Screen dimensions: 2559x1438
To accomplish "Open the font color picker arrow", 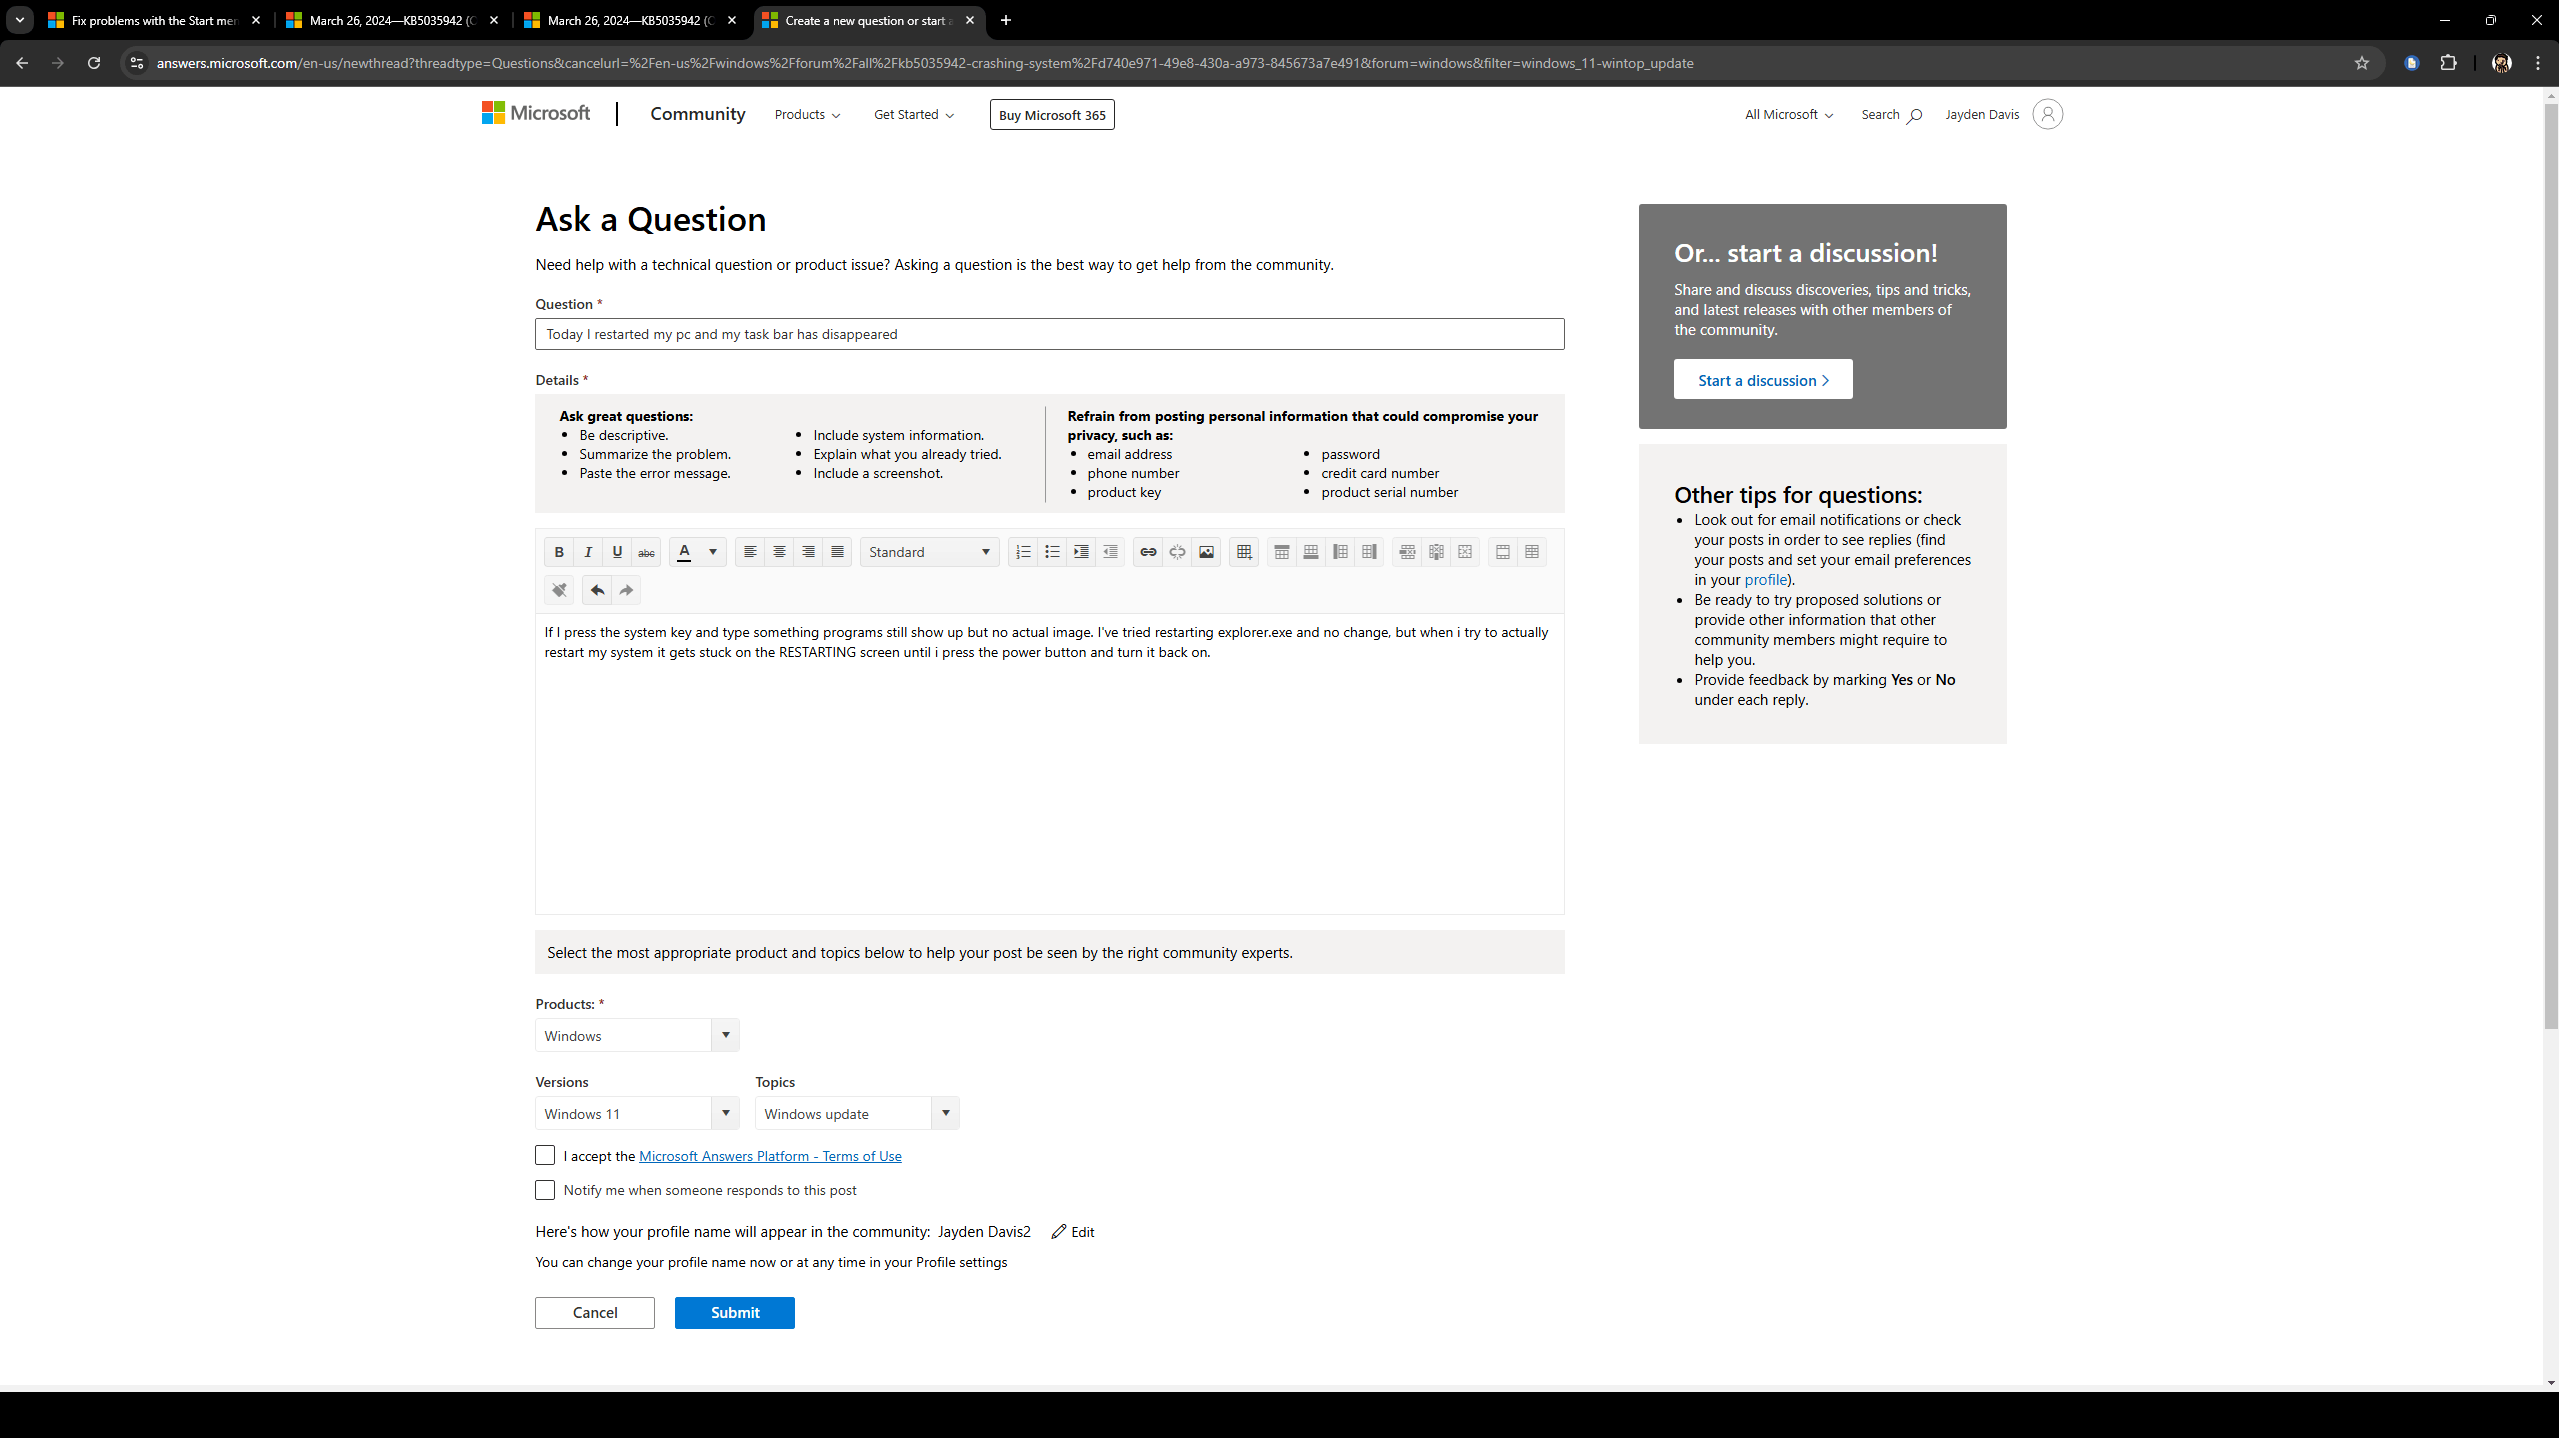I will [x=713, y=552].
